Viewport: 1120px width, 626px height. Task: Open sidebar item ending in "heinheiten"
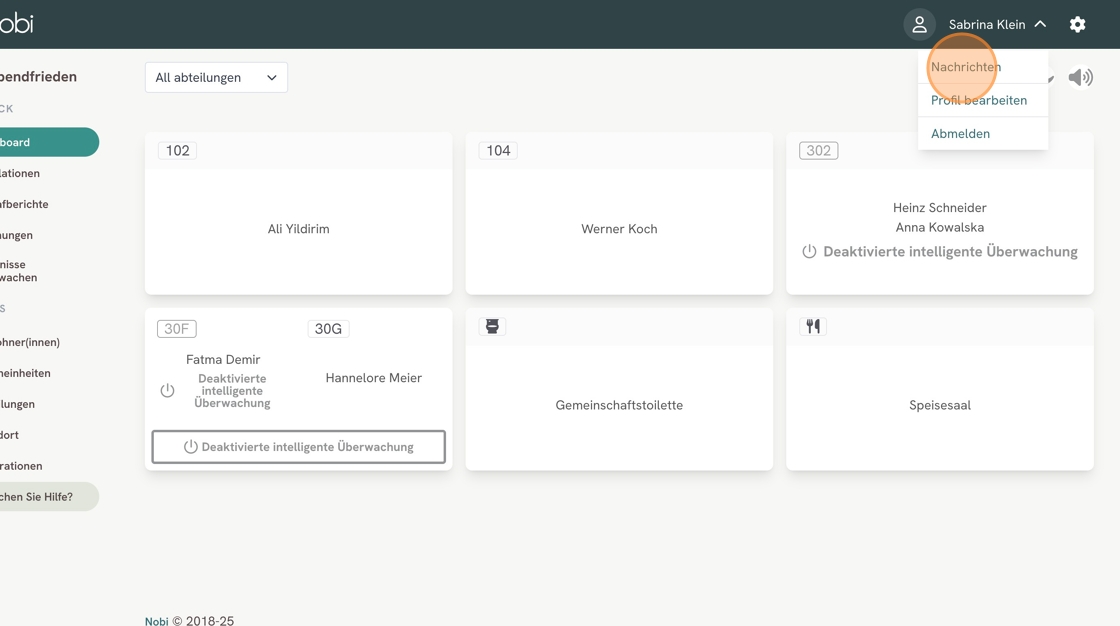click(25, 373)
